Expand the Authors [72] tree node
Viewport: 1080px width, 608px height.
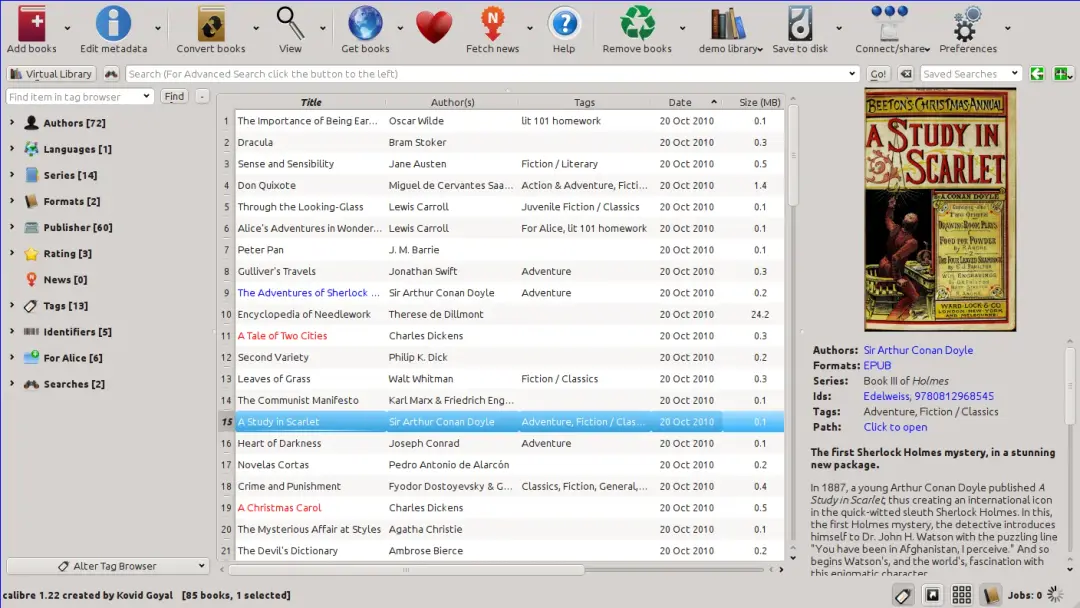(12, 123)
